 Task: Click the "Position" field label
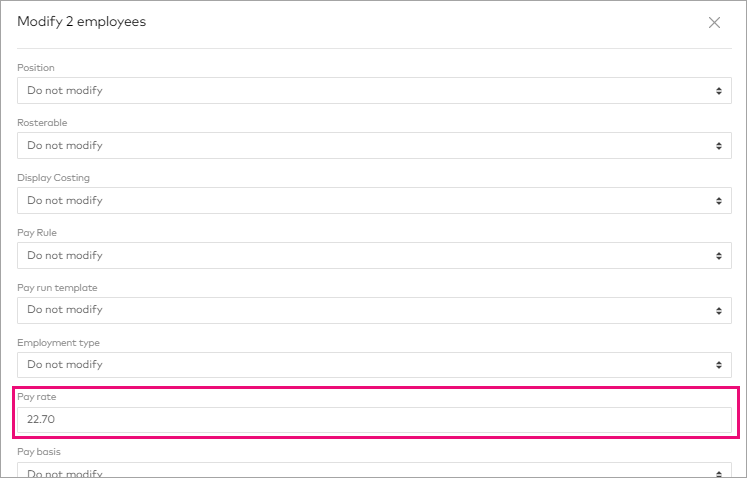click(x=36, y=68)
